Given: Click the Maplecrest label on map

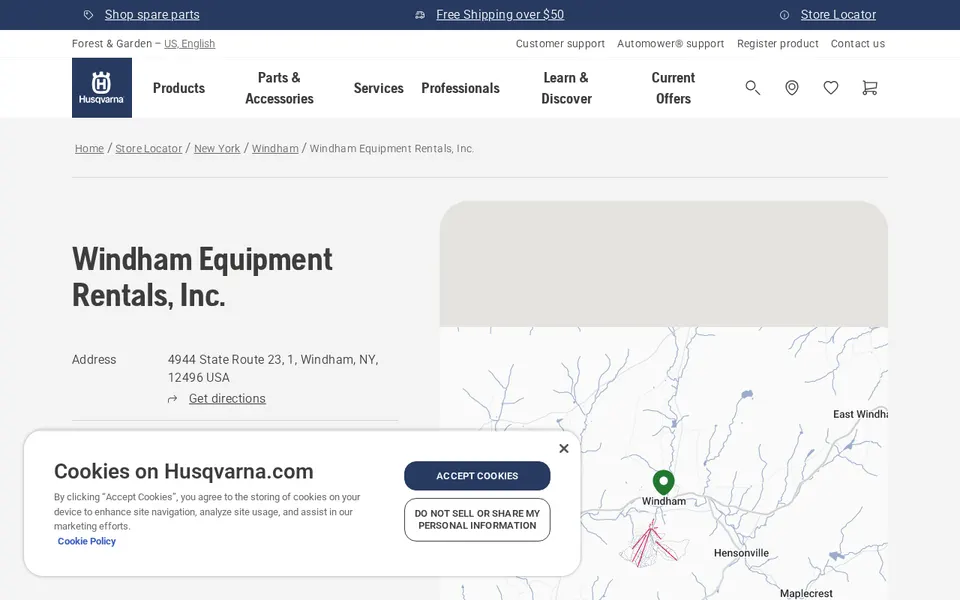Looking at the screenshot, I should click(806, 593).
